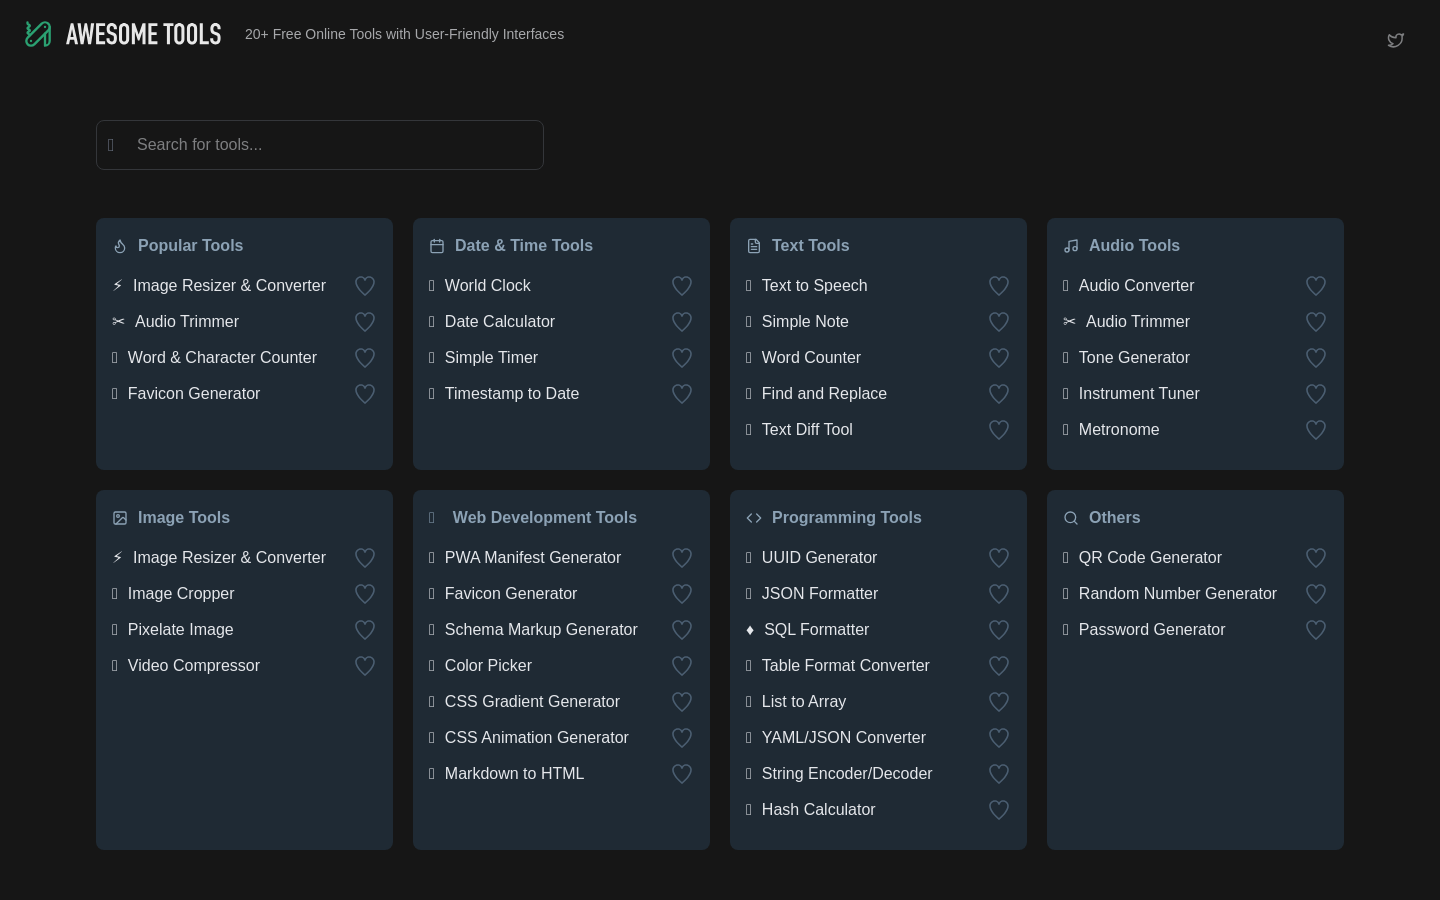
Task: Open the Random Number Generator
Action: (1178, 594)
